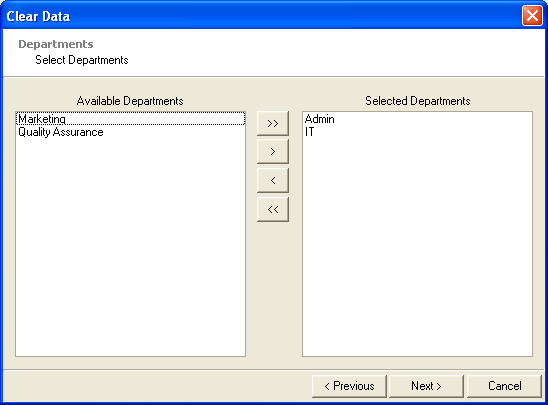This screenshot has height=405, width=548.
Task: Click empty footer space beside Previous button
Action: click(x=157, y=386)
